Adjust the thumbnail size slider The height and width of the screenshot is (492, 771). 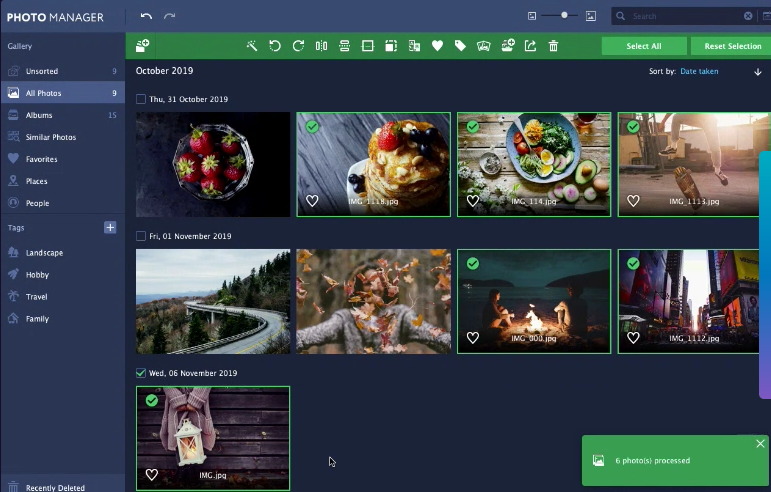565,16
